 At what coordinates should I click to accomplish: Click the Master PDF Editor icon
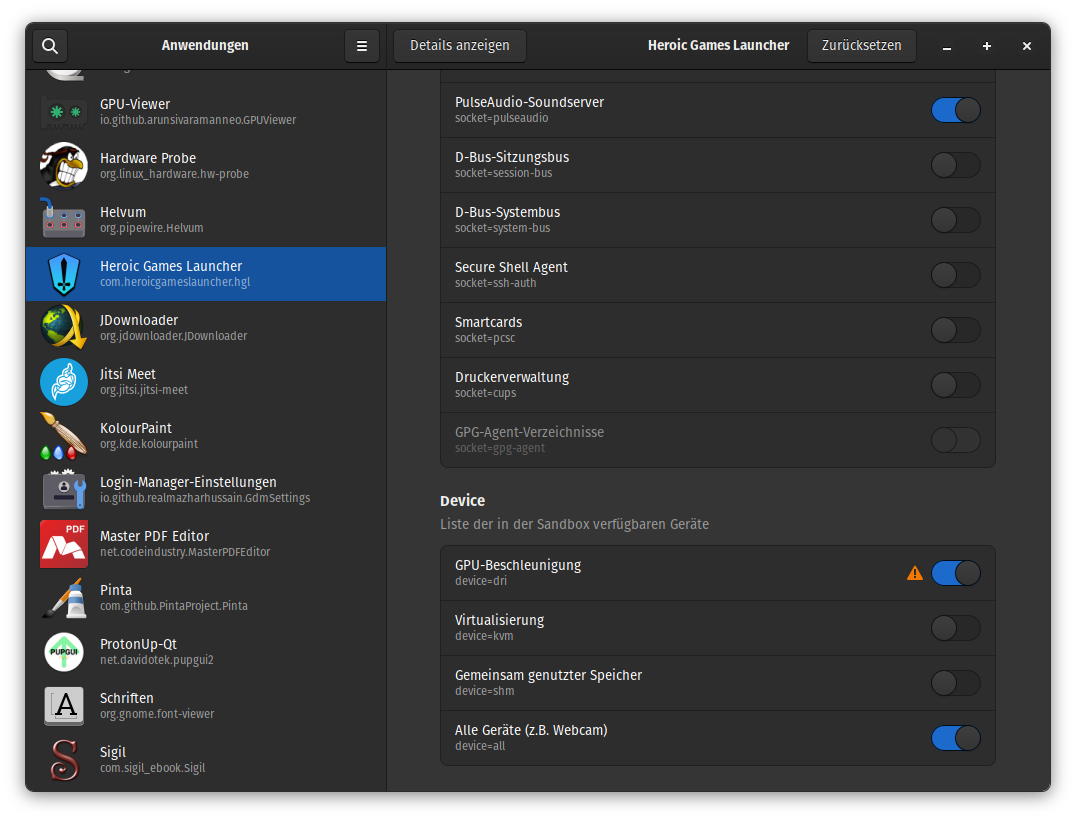pyautogui.click(x=64, y=543)
